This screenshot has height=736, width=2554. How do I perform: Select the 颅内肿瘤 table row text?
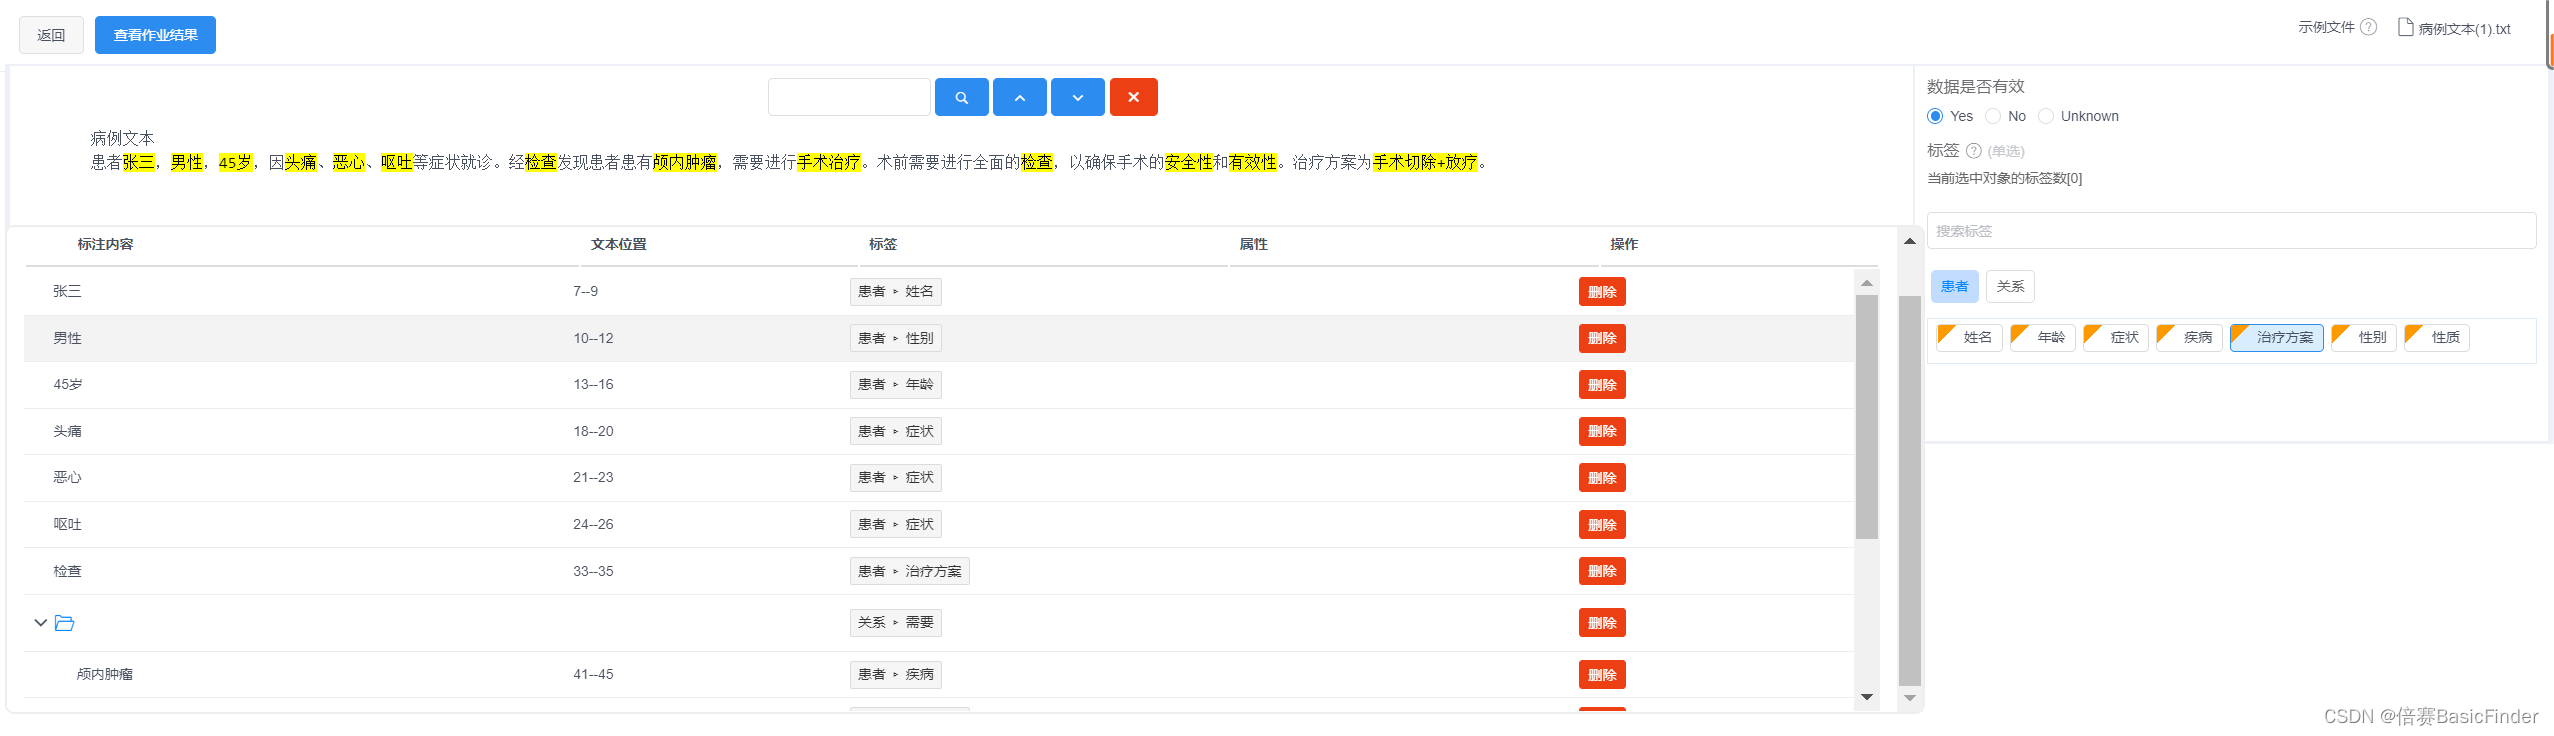click(105, 675)
